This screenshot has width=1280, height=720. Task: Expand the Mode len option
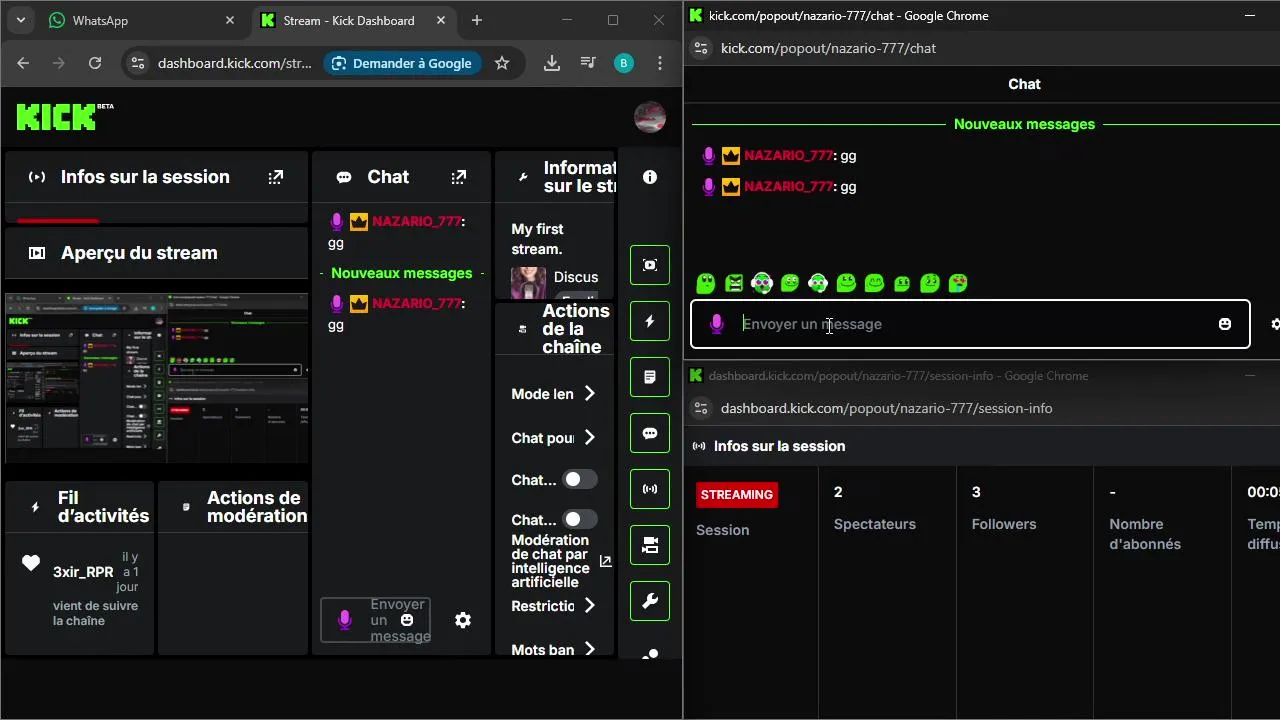tap(553, 394)
